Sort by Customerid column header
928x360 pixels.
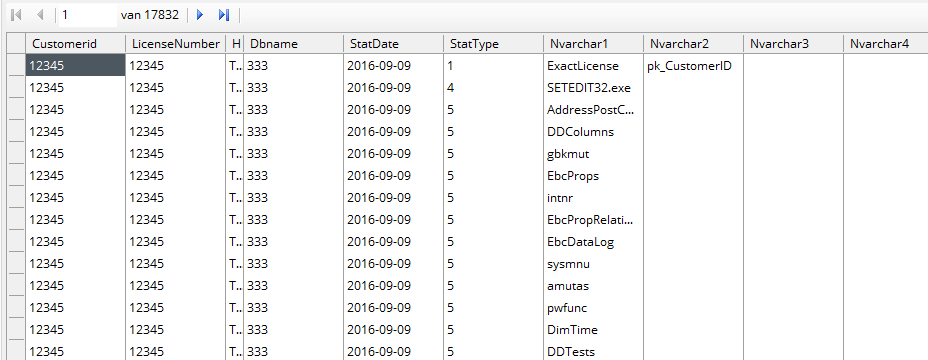point(76,44)
